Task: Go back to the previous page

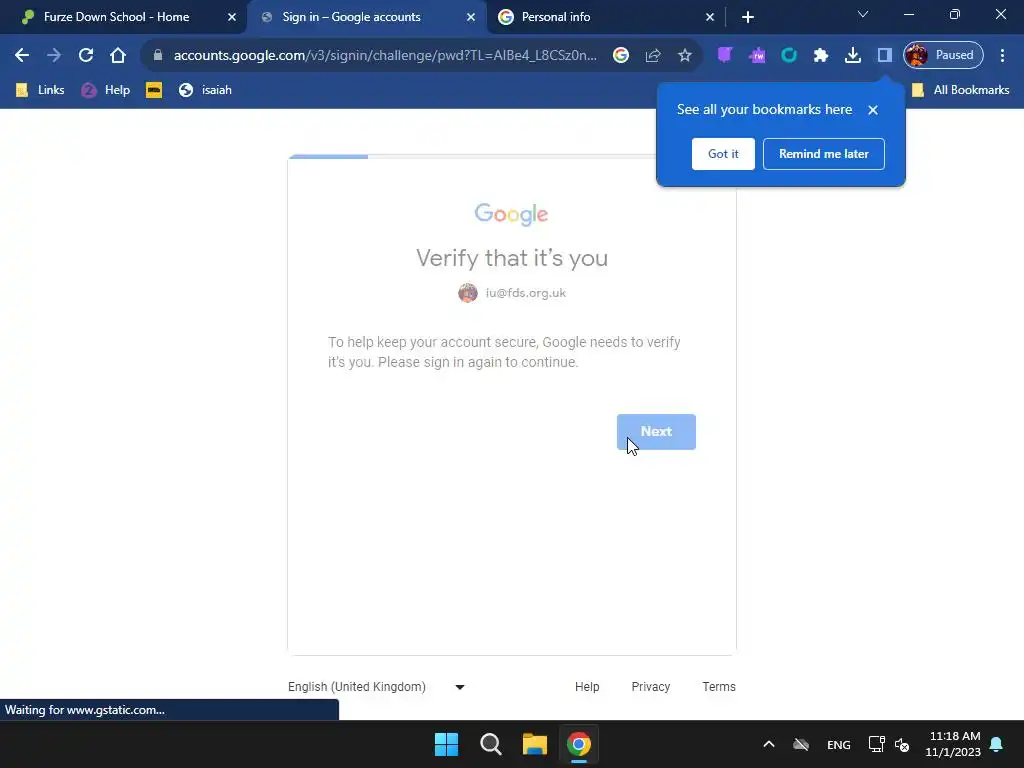Action: pyautogui.click(x=22, y=56)
